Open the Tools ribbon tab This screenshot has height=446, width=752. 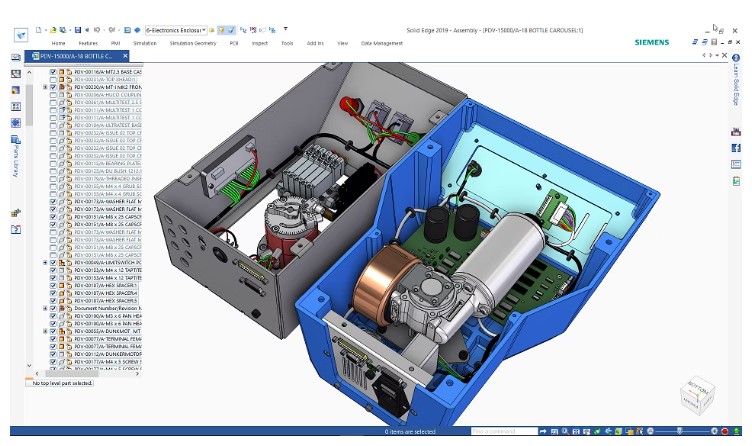[x=287, y=43]
